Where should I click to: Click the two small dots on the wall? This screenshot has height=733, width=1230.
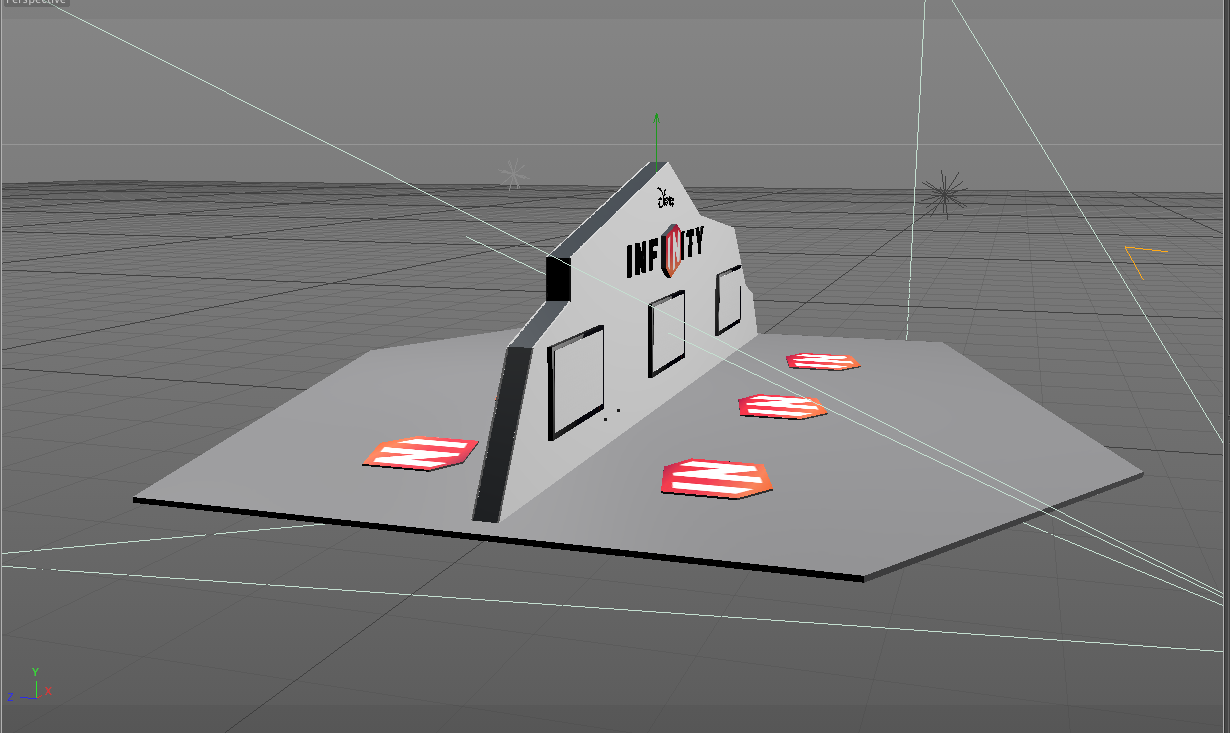[611, 414]
